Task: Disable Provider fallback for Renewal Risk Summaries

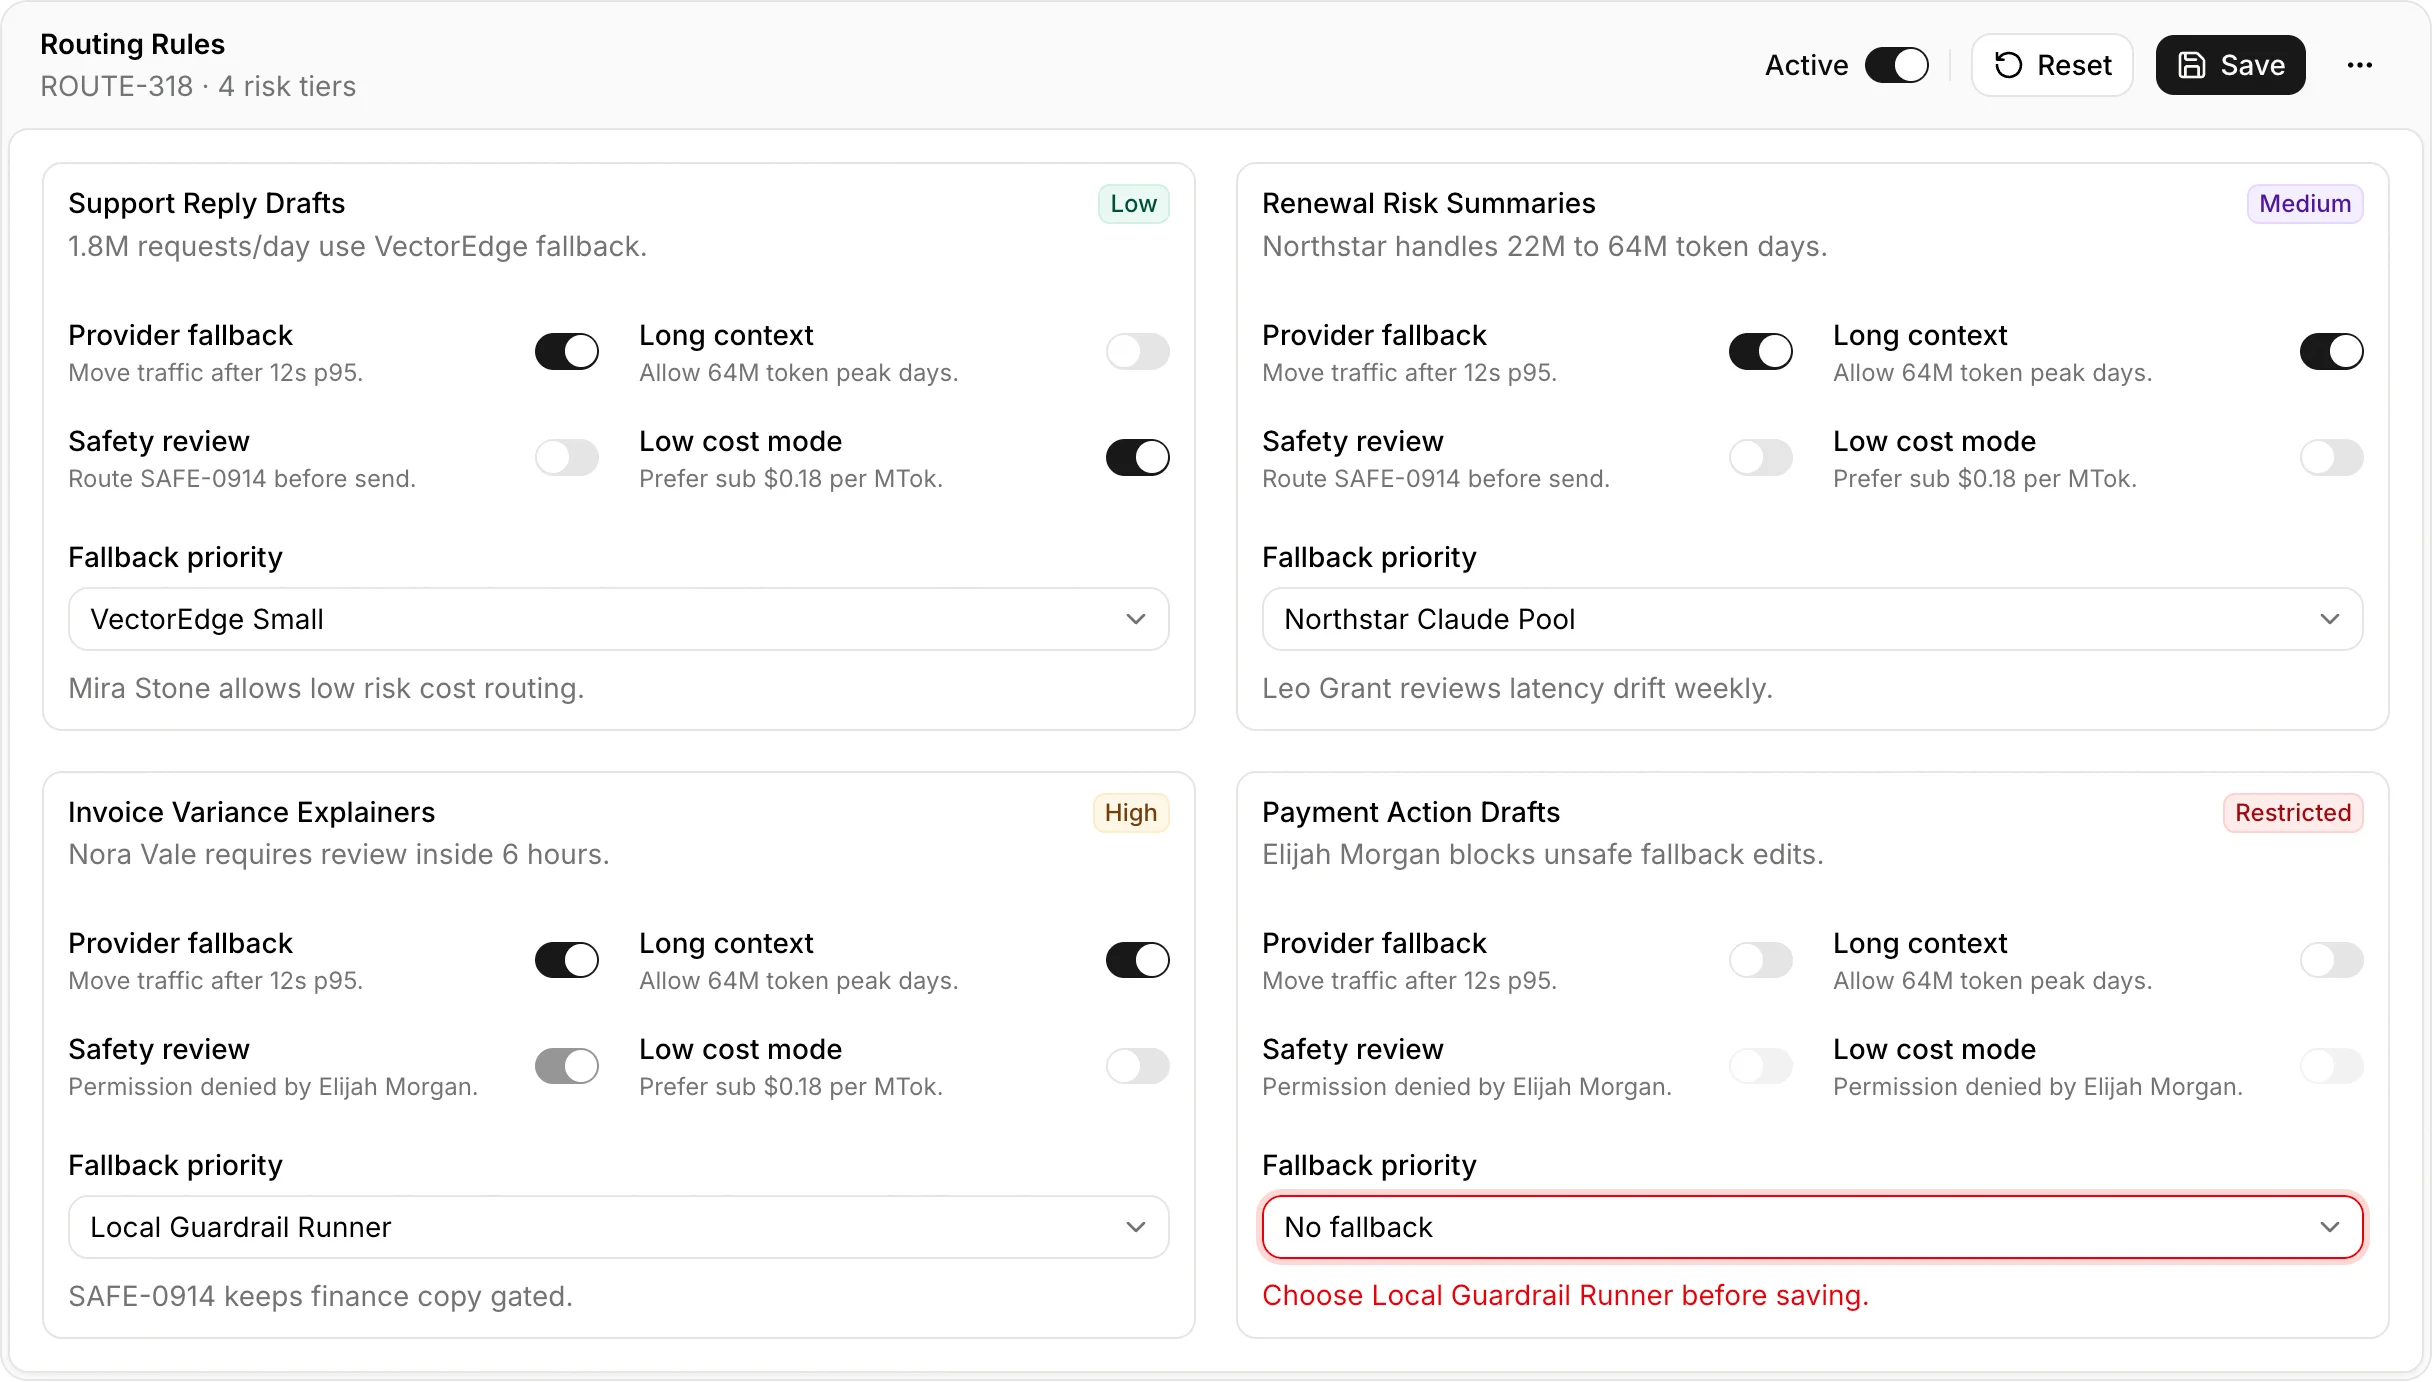Action: coord(1761,352)
